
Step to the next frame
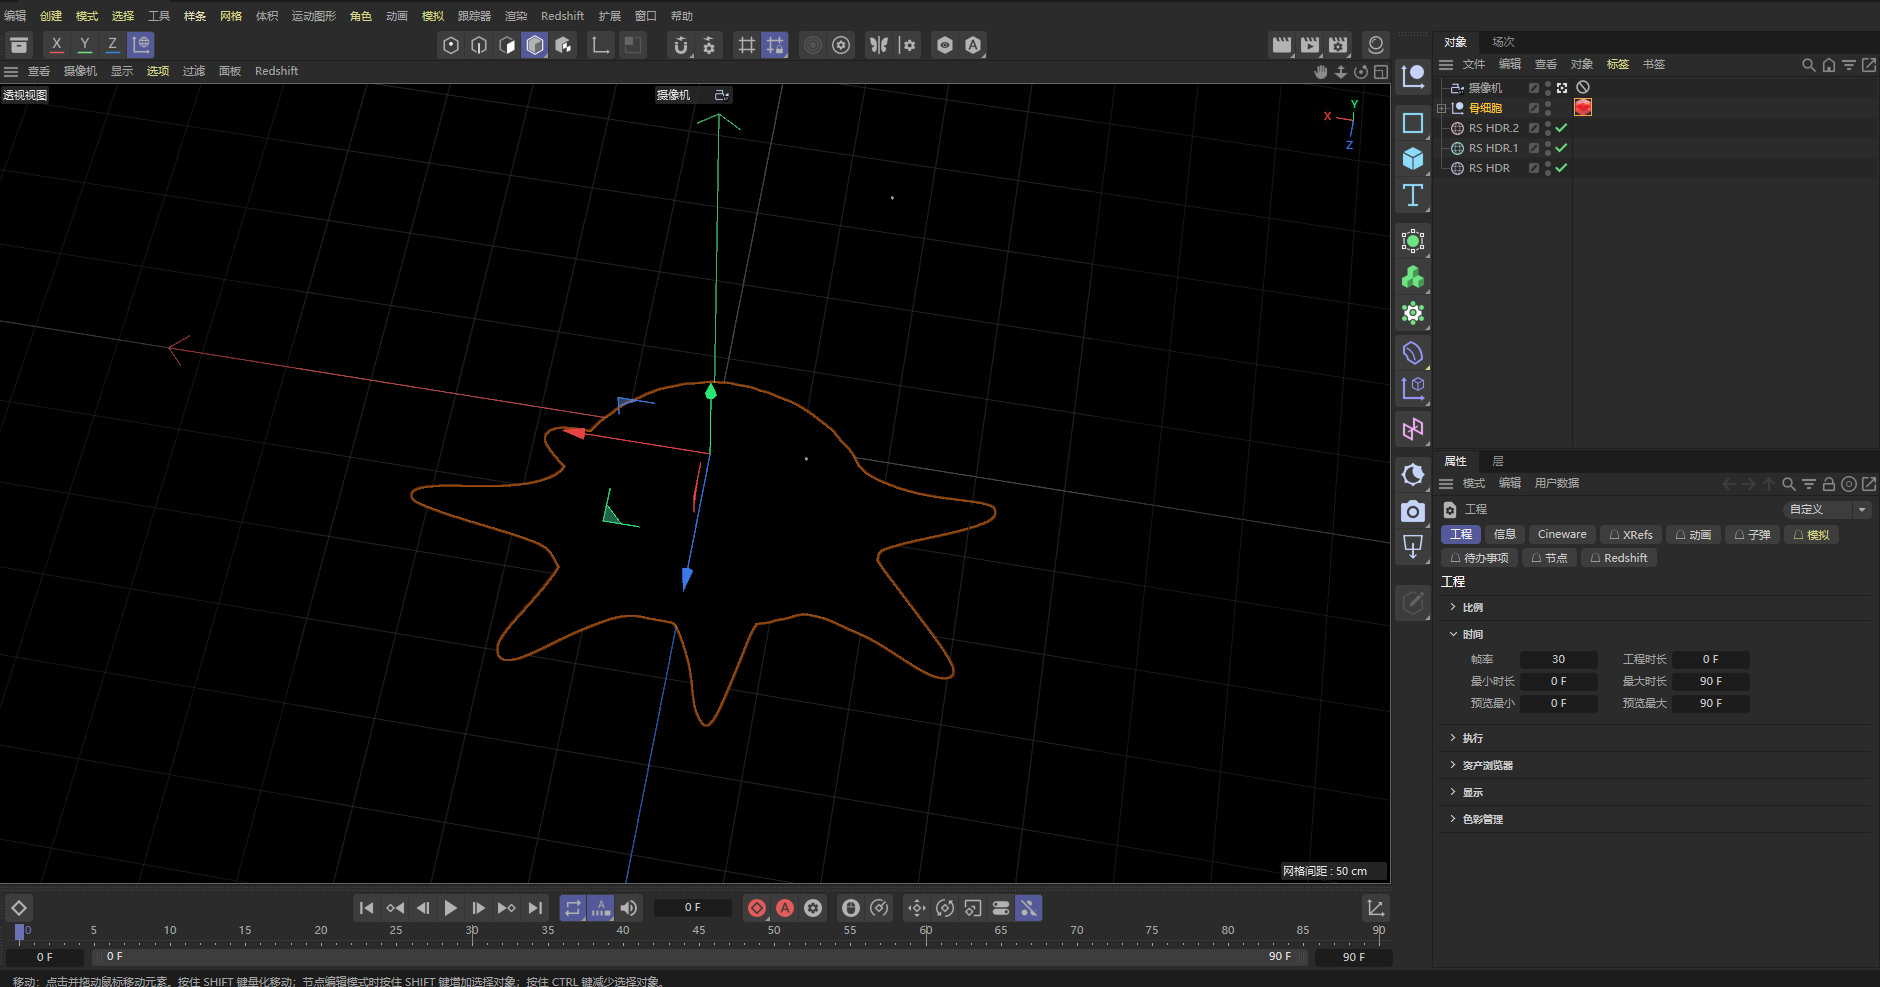[479, 908]
